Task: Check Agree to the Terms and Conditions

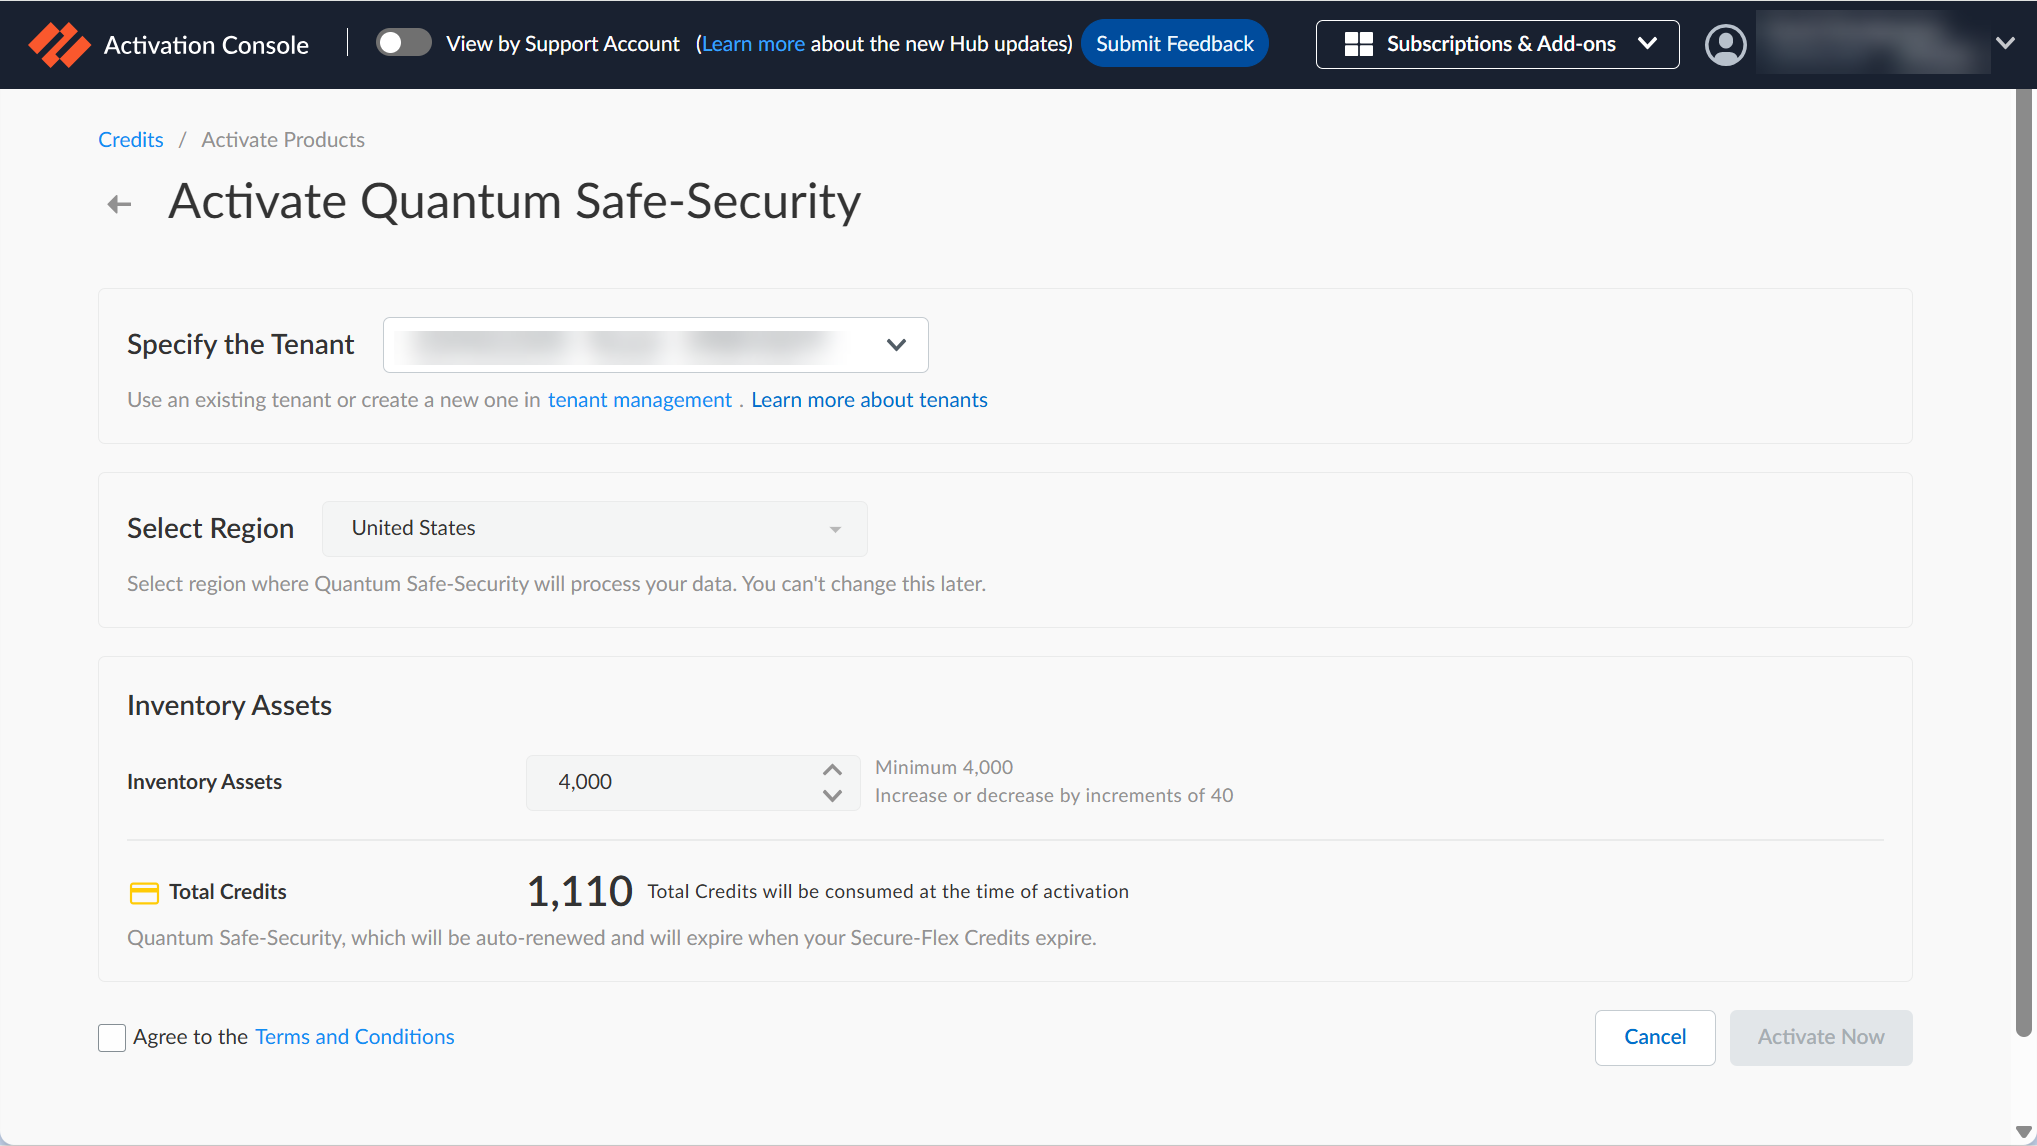Action: tap(112, 1037)
